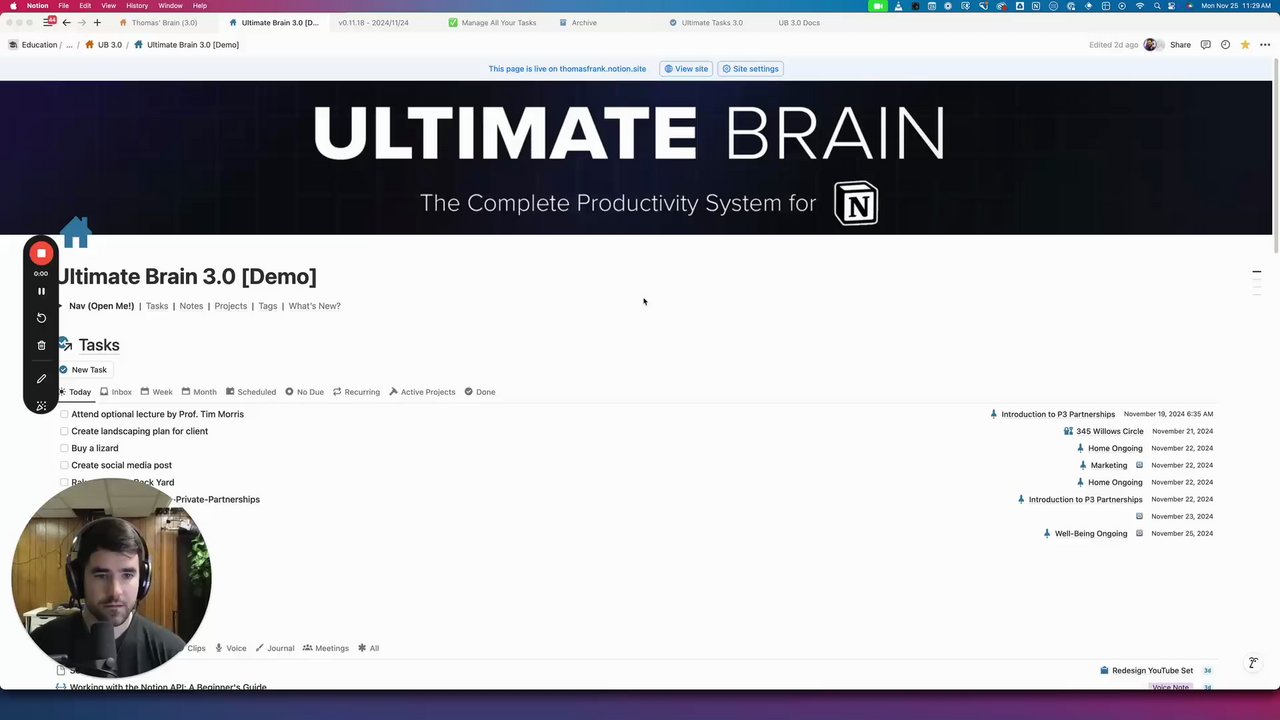Expand the Nav (Open Me!) toggle
This screenshot has height=720, width=1280.
tap(61, 306)
